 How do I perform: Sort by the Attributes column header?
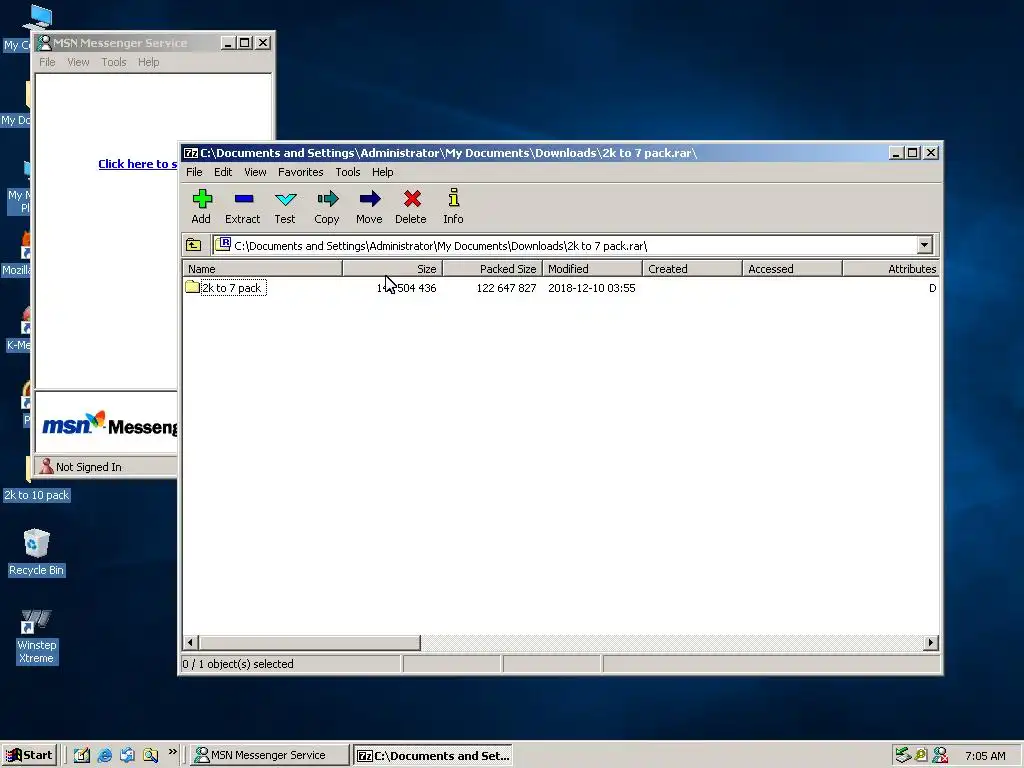click(x=891, y=268)
